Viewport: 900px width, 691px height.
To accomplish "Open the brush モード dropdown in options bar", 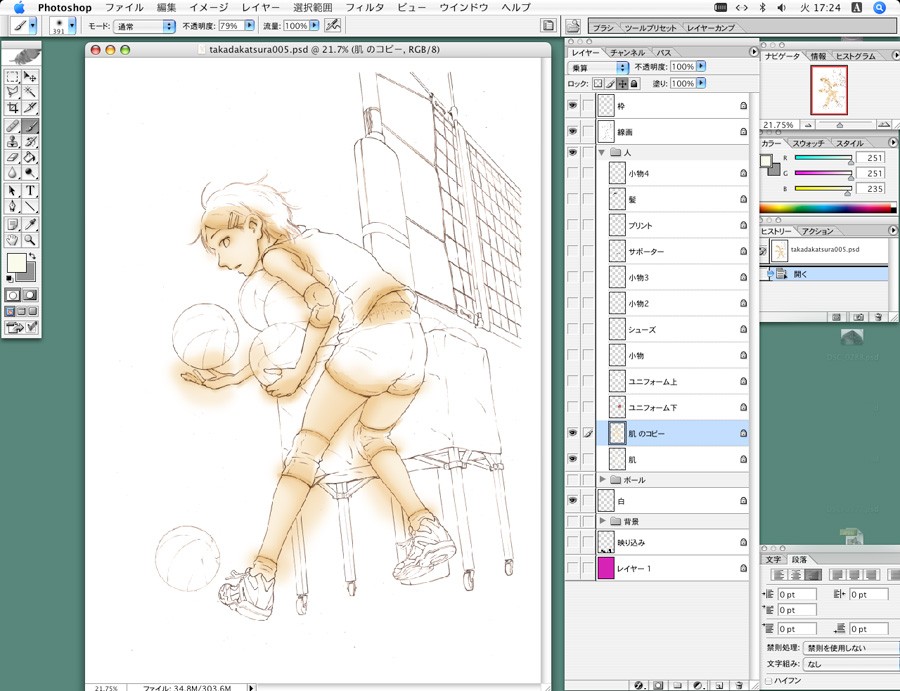I will (x=144, y=26).
